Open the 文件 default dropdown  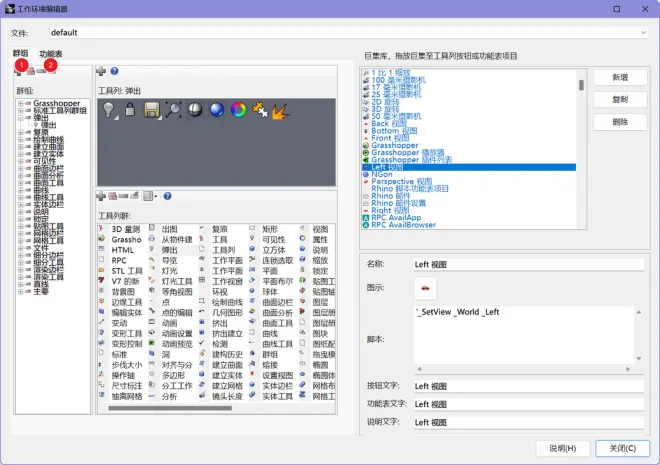pyautogui.click(x=643, y=32)
